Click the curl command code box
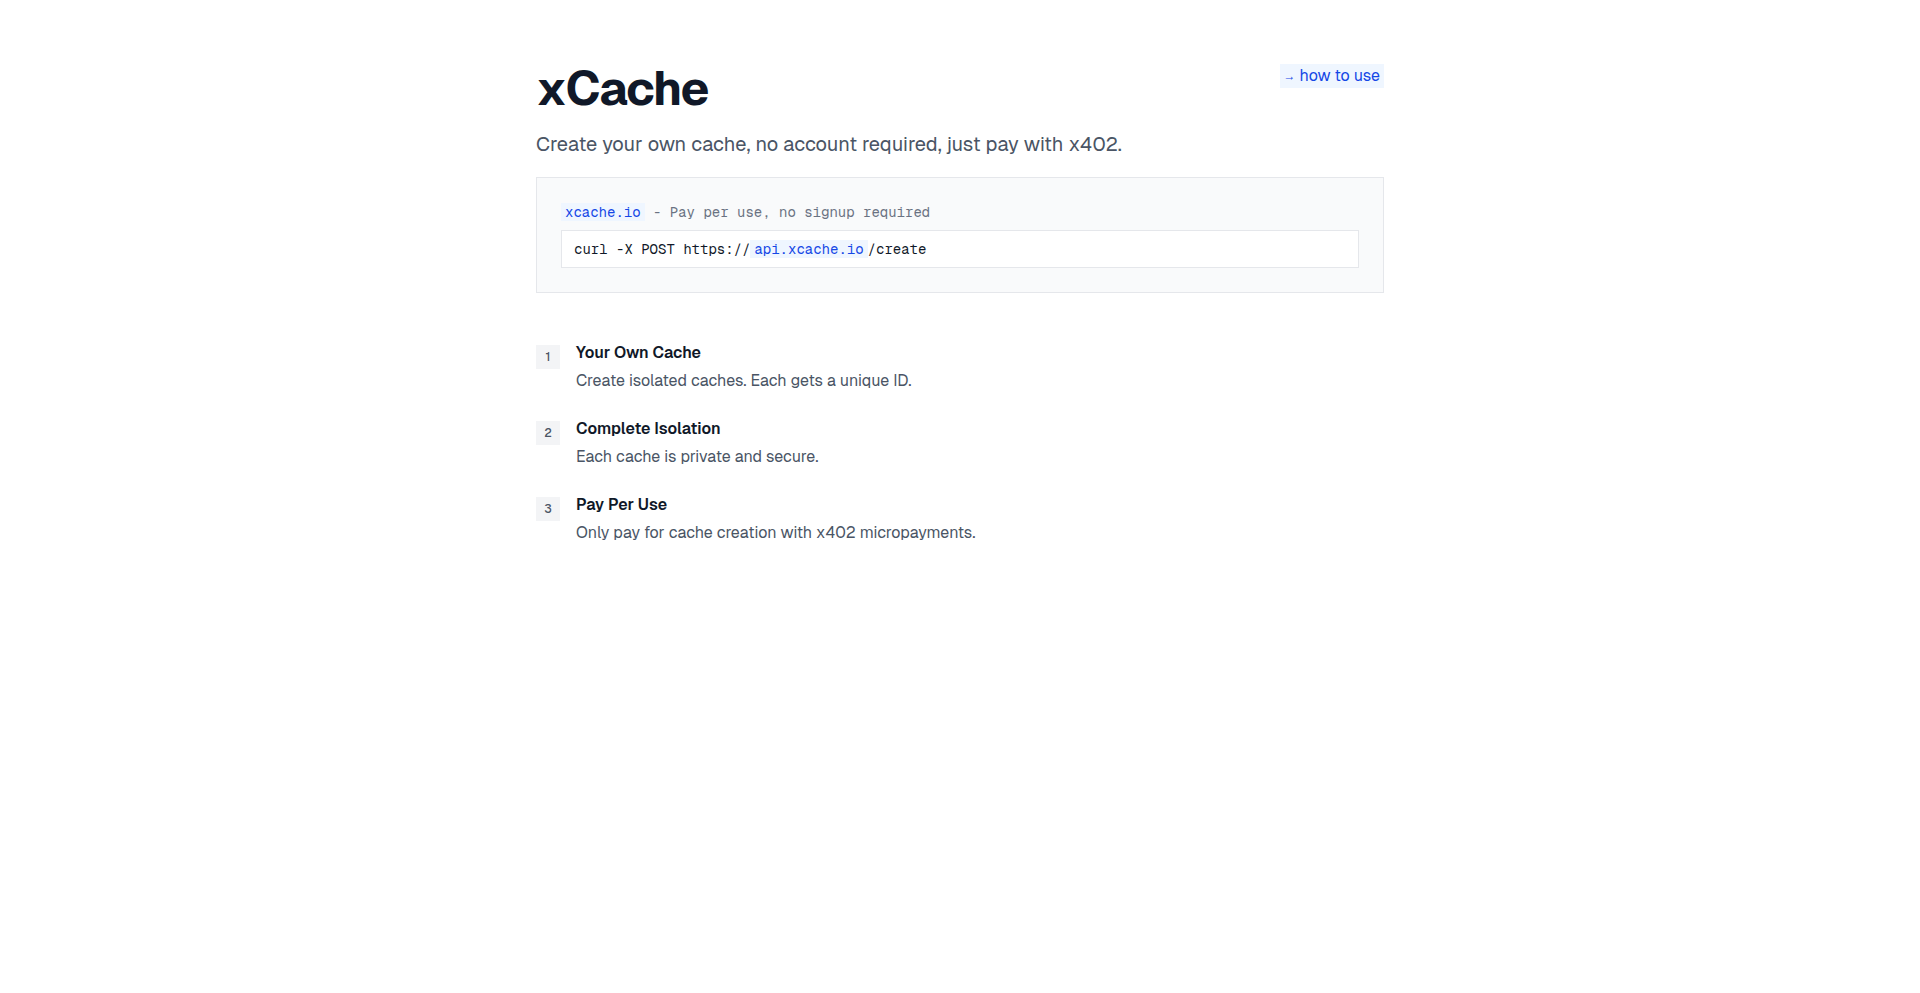 (x=959, y=249)
